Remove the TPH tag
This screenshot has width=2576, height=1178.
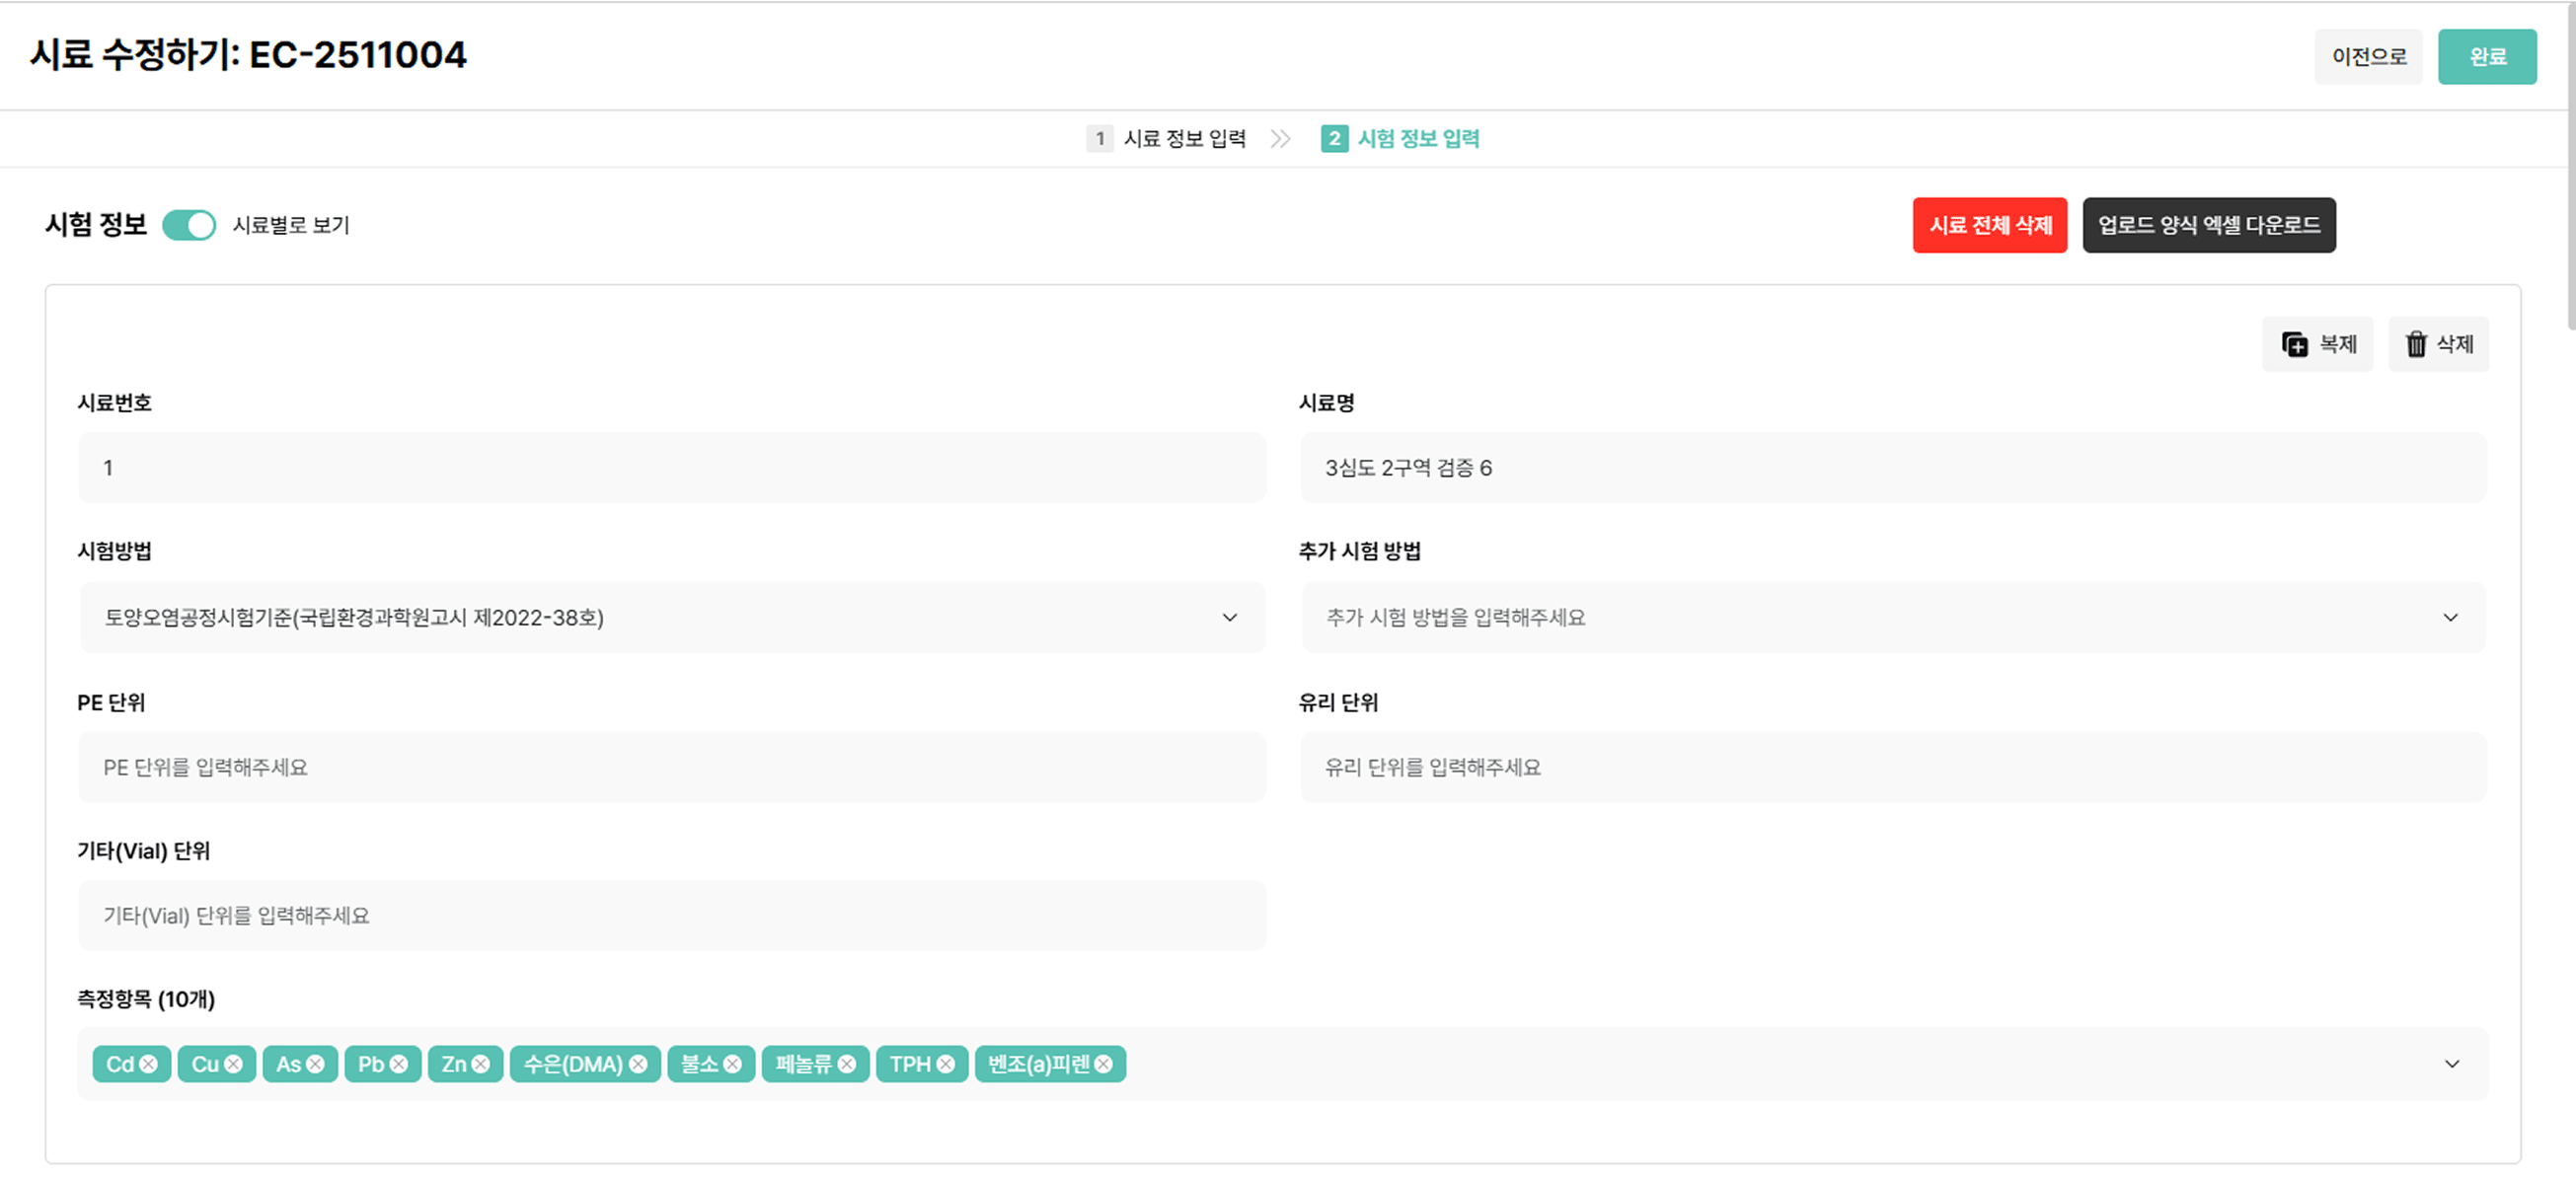[945, 1064]
